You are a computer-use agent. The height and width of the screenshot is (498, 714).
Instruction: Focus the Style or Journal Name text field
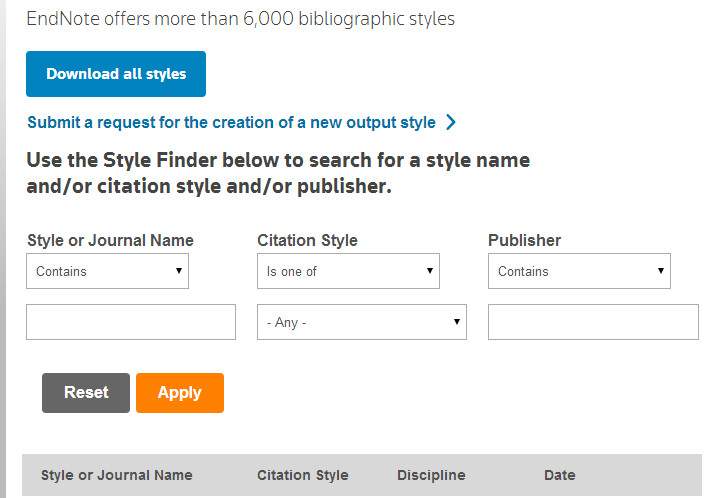(x=131, y=322)
